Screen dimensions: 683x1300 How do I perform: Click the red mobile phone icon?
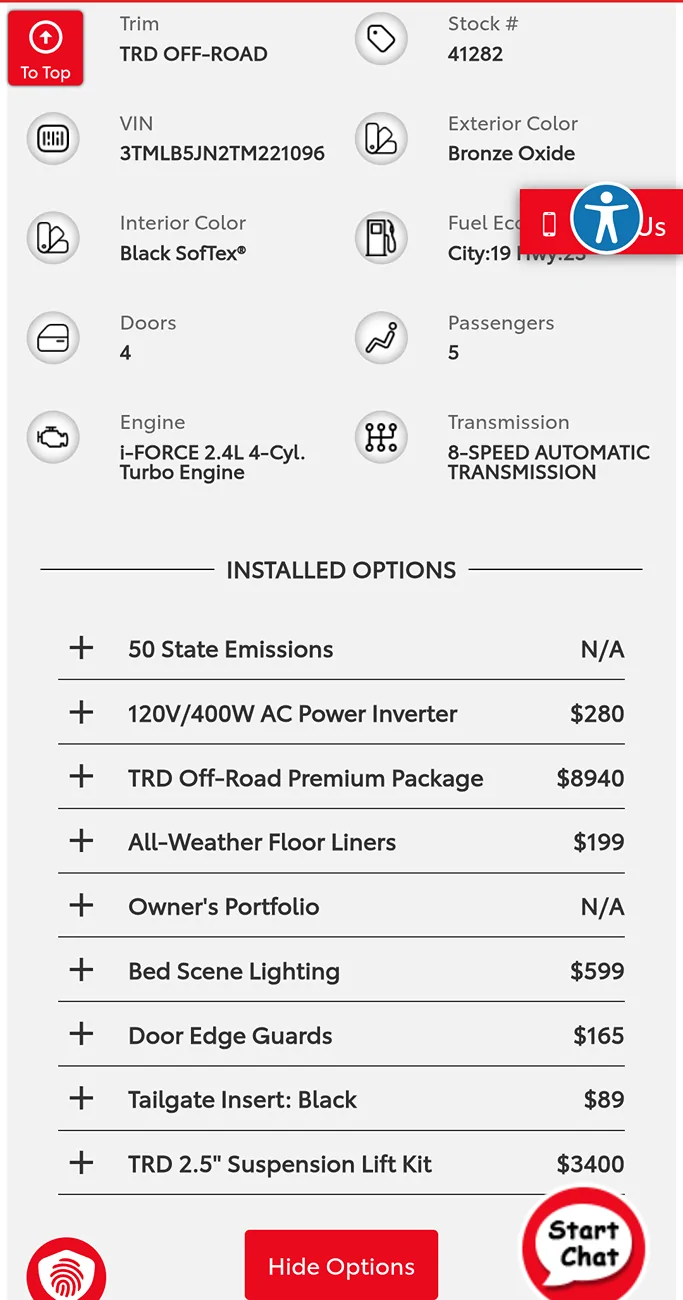(x=549, y=222)
